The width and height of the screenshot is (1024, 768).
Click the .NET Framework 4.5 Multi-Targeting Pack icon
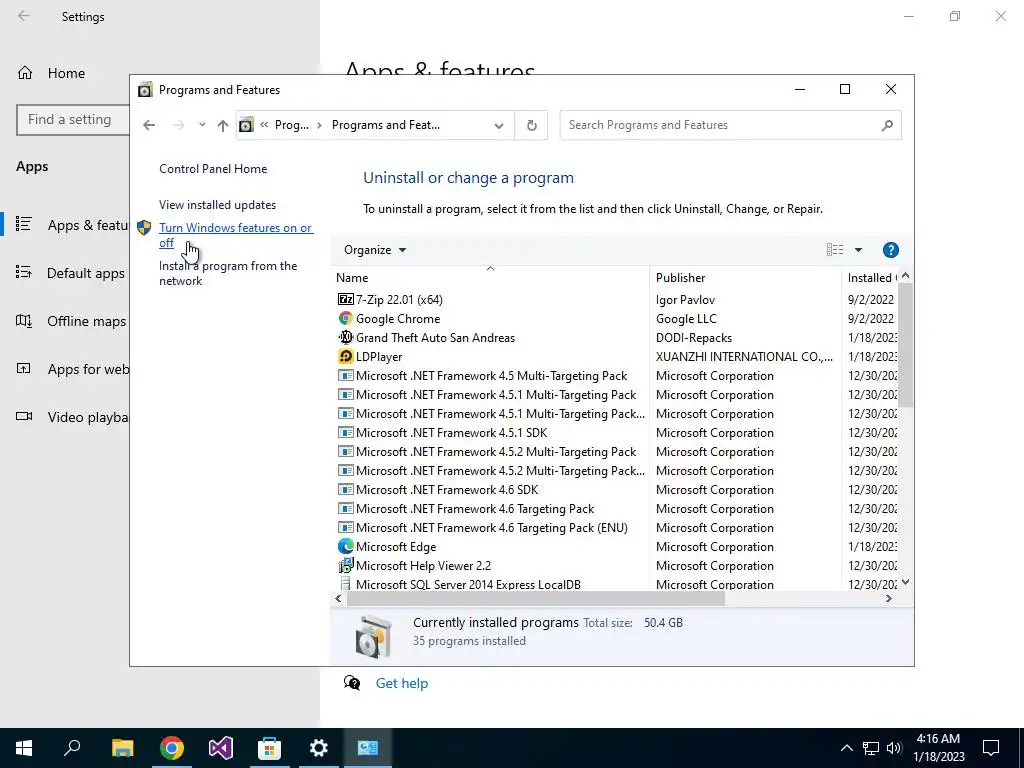point(345,376)
